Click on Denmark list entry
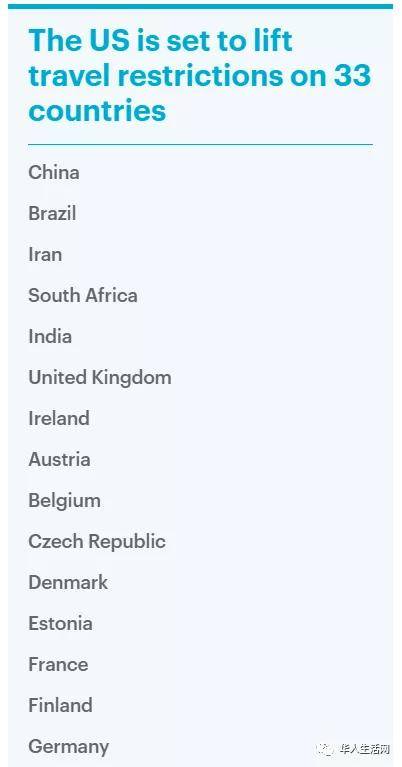Screen dimensions: 402x767 68,583
